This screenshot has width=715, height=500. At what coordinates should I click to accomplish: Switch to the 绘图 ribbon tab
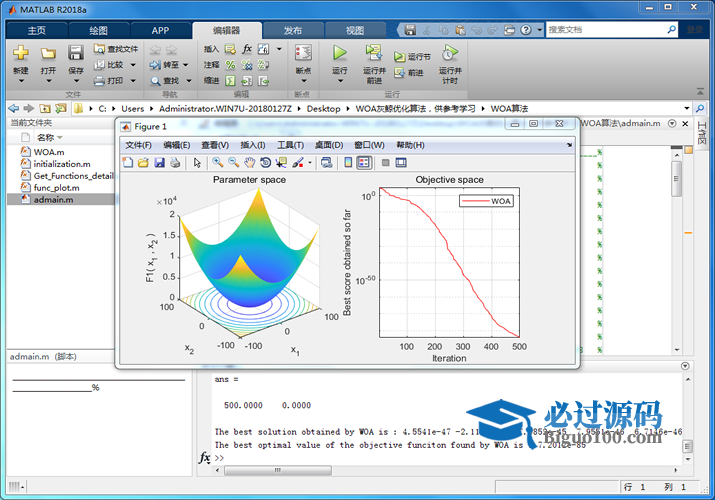tap(98, 31)
